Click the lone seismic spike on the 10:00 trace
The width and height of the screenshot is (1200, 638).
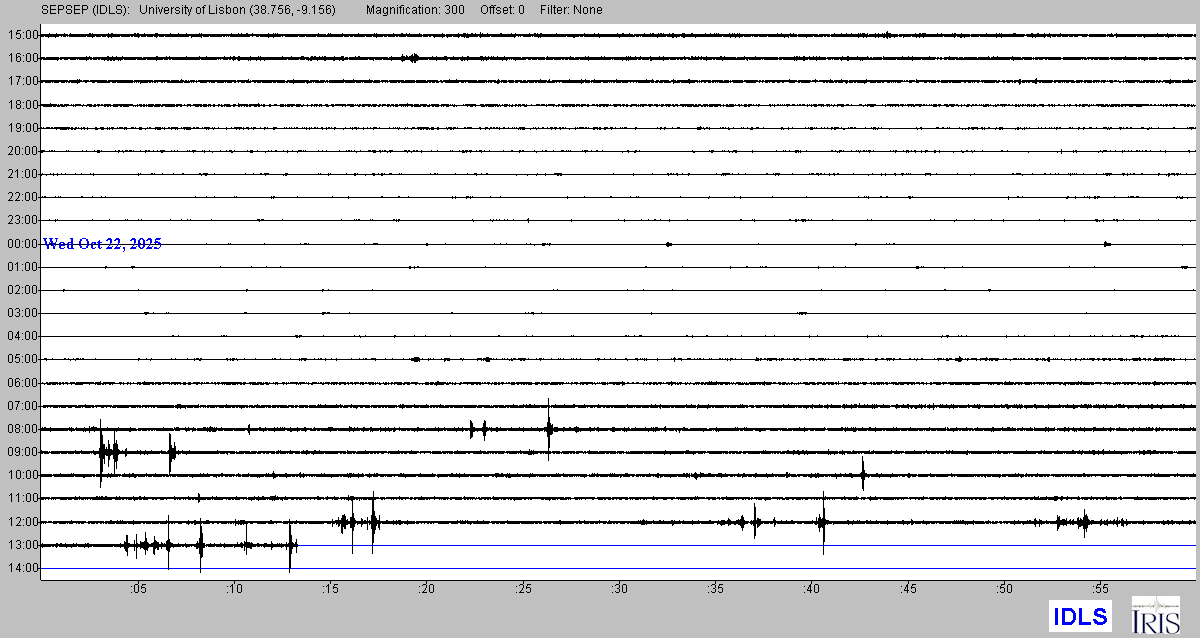click(x=862, y=474)
